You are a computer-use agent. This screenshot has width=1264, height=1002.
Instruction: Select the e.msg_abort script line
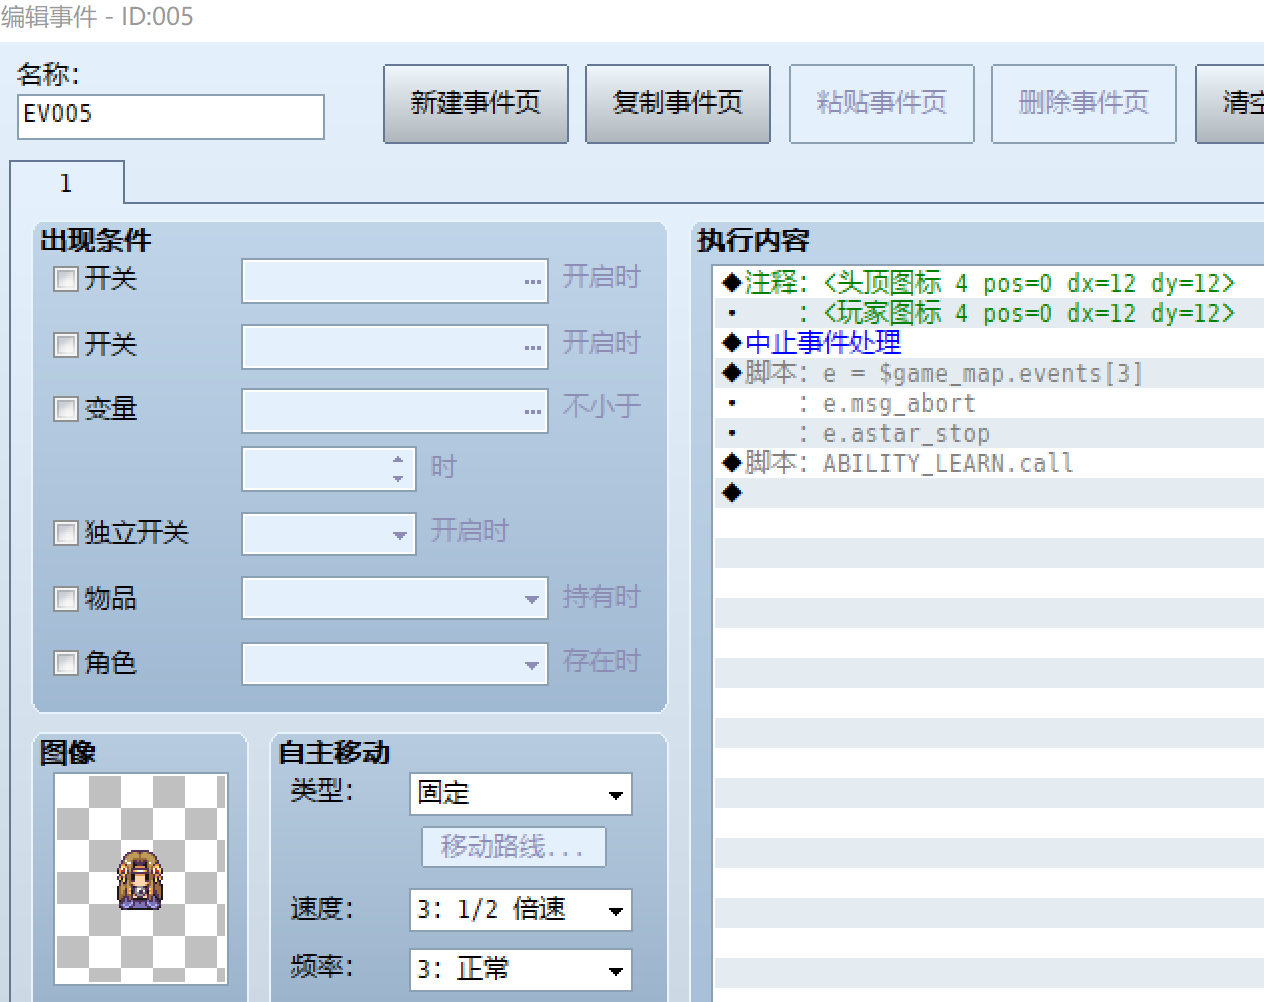click(990, 403)
